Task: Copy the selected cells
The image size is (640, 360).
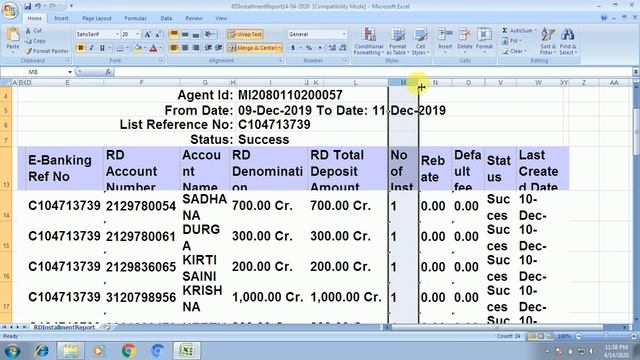Action: [36, 41]
